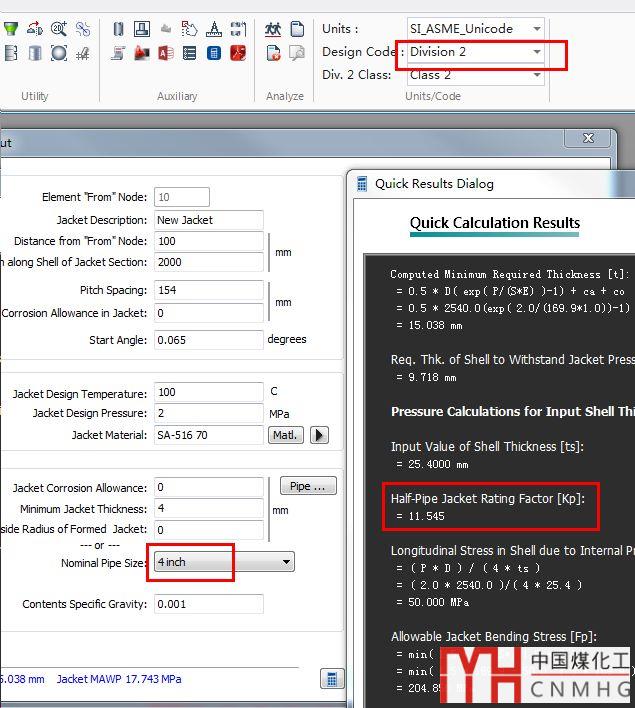Click the '= 50.000 MPa' result value
Image resolution: width=635 pixels, height=708 pixels.
[x=433, y=602]
